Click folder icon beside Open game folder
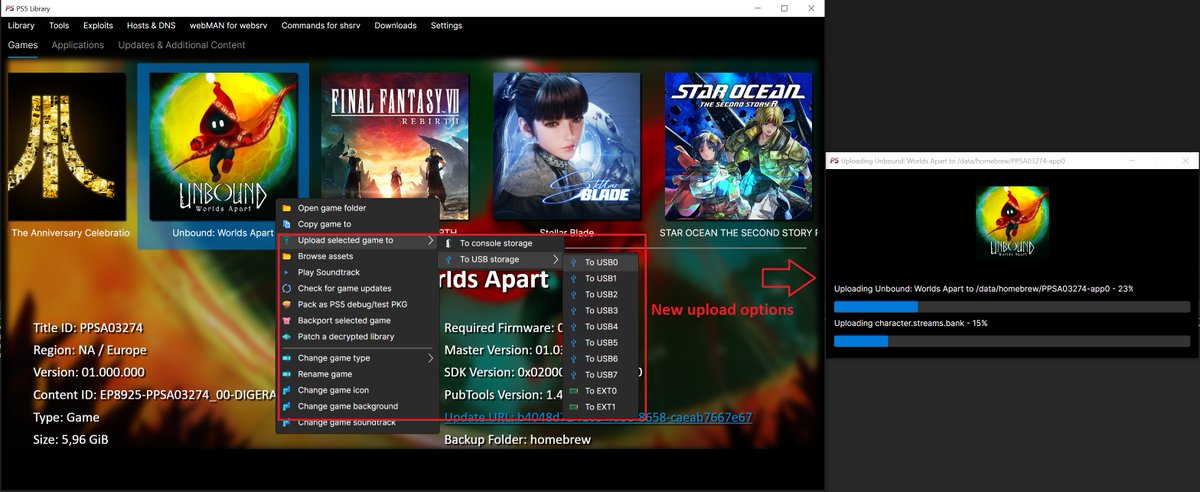The height and width of the screenshot is (492, 1200). (x=287, y=208)
